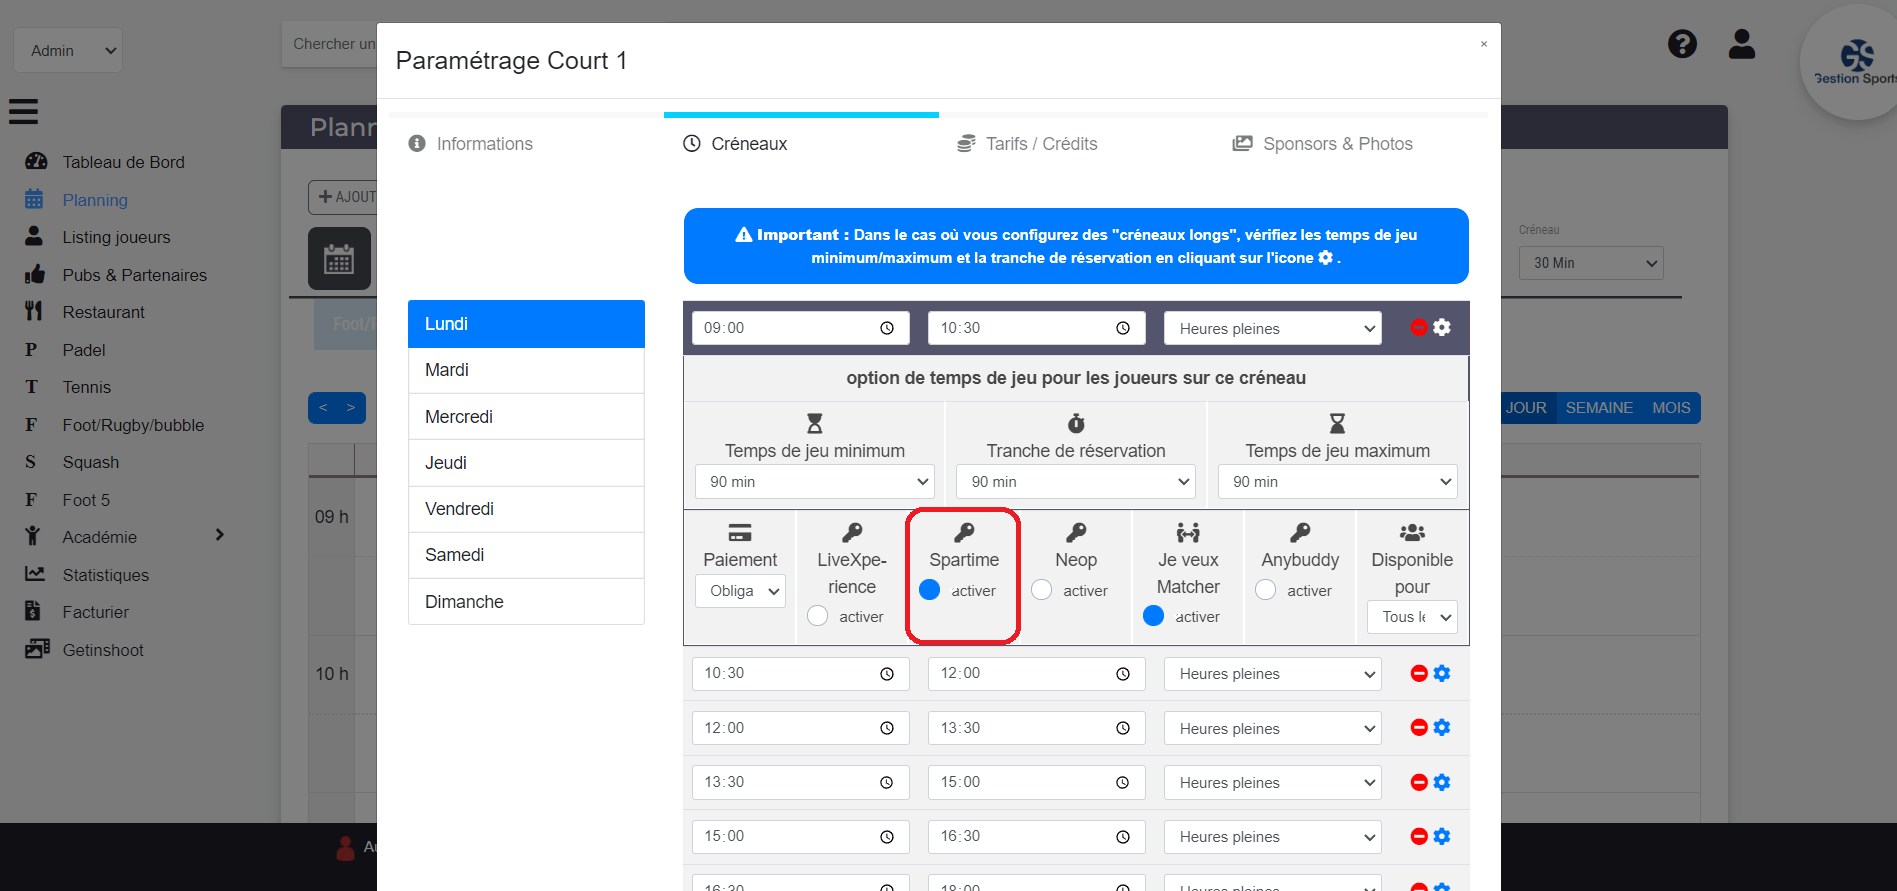Select Lundi in the day list
The image size is (1897, 891).
526,324
